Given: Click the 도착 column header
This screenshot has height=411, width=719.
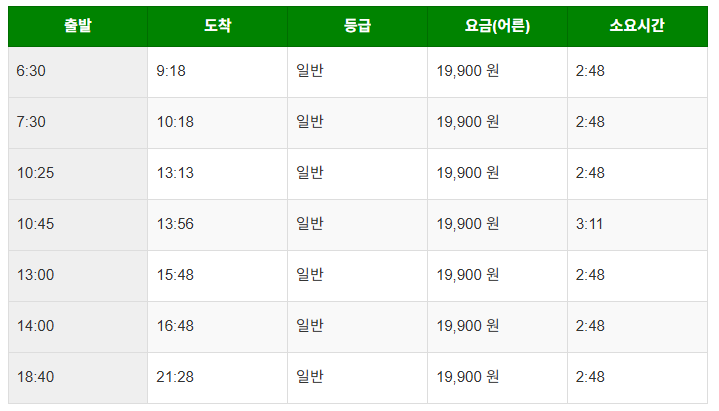Looking at the screenshot, I should tap(218, 27).
